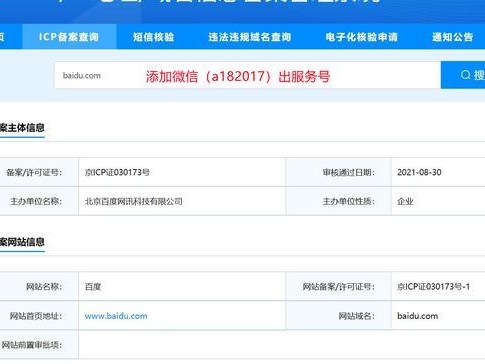Click the 备案网站信息 section heading
The width and height of the screenshot is (485, 364).
click(x=22, y=242)
